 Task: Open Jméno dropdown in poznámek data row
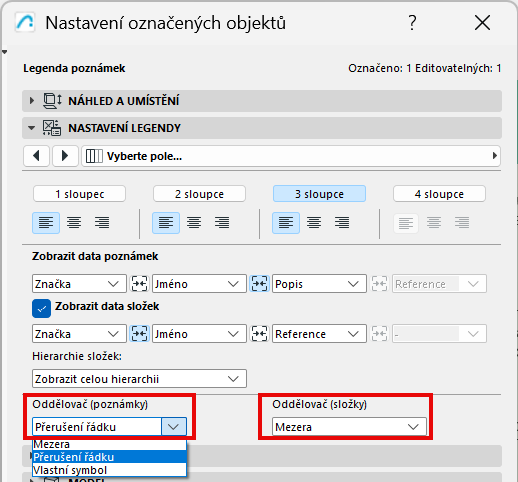coord(199,284)
